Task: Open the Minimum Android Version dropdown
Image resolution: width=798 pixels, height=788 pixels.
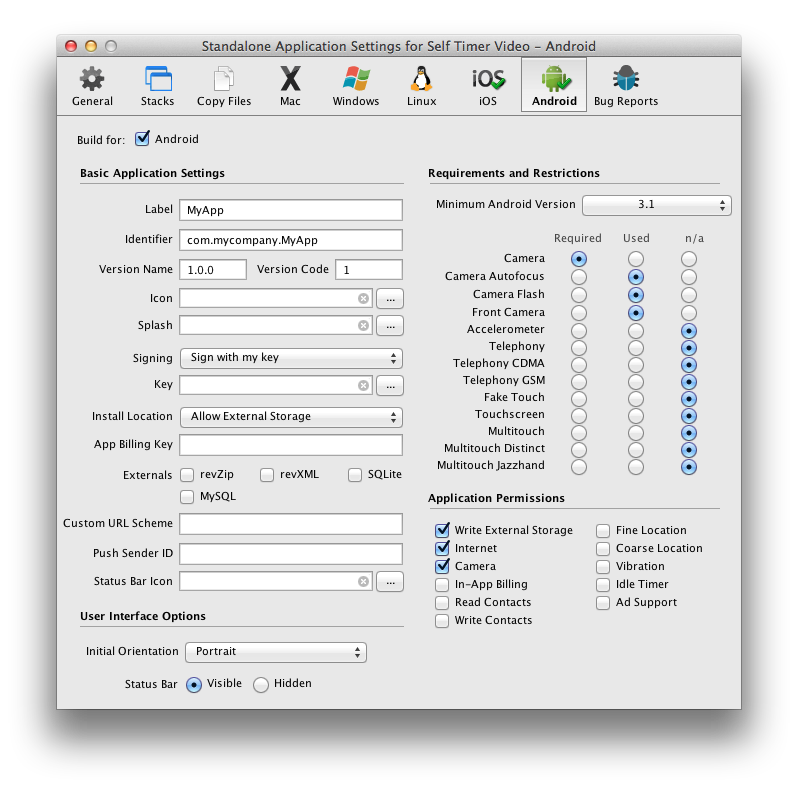Action: pos(656,205)
